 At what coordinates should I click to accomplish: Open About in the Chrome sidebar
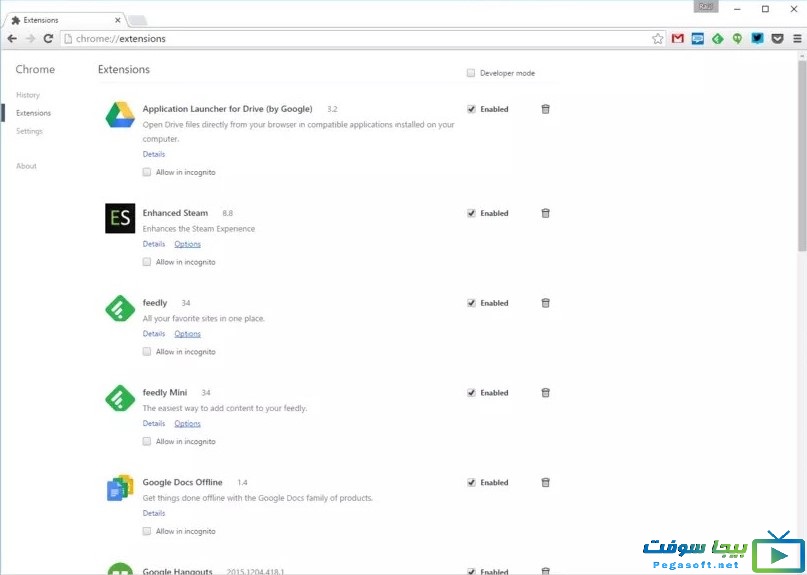coord(26,166)
